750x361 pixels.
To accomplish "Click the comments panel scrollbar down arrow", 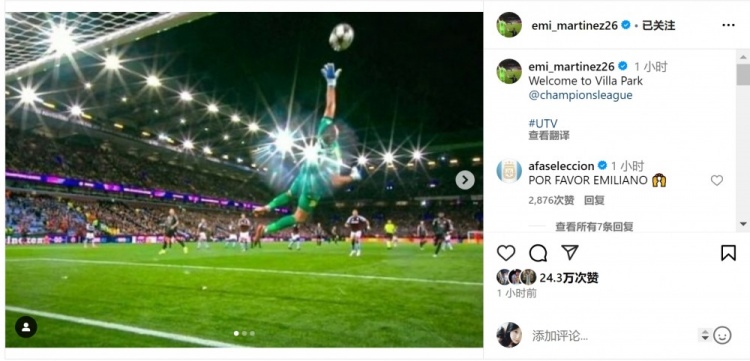I will coord(743,224).
